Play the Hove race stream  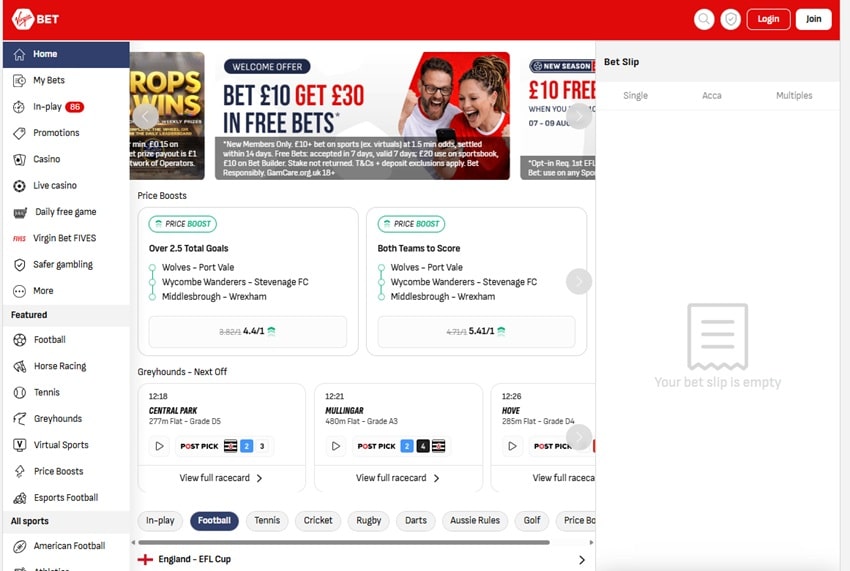(512, 446)
